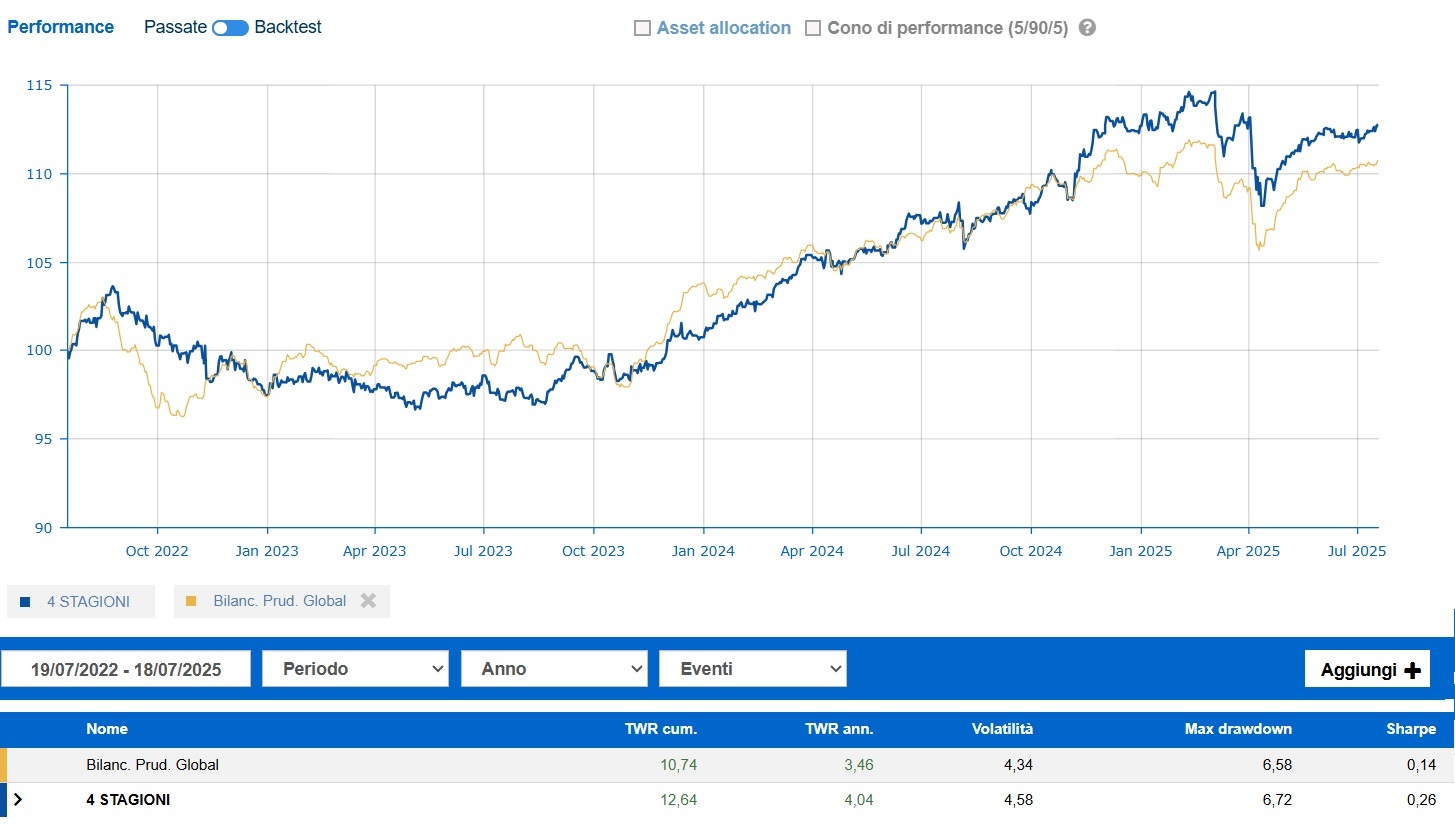Open the Anno dropdown
Viewport: 1455px width, 838px height.
click(x=554, y=669)
